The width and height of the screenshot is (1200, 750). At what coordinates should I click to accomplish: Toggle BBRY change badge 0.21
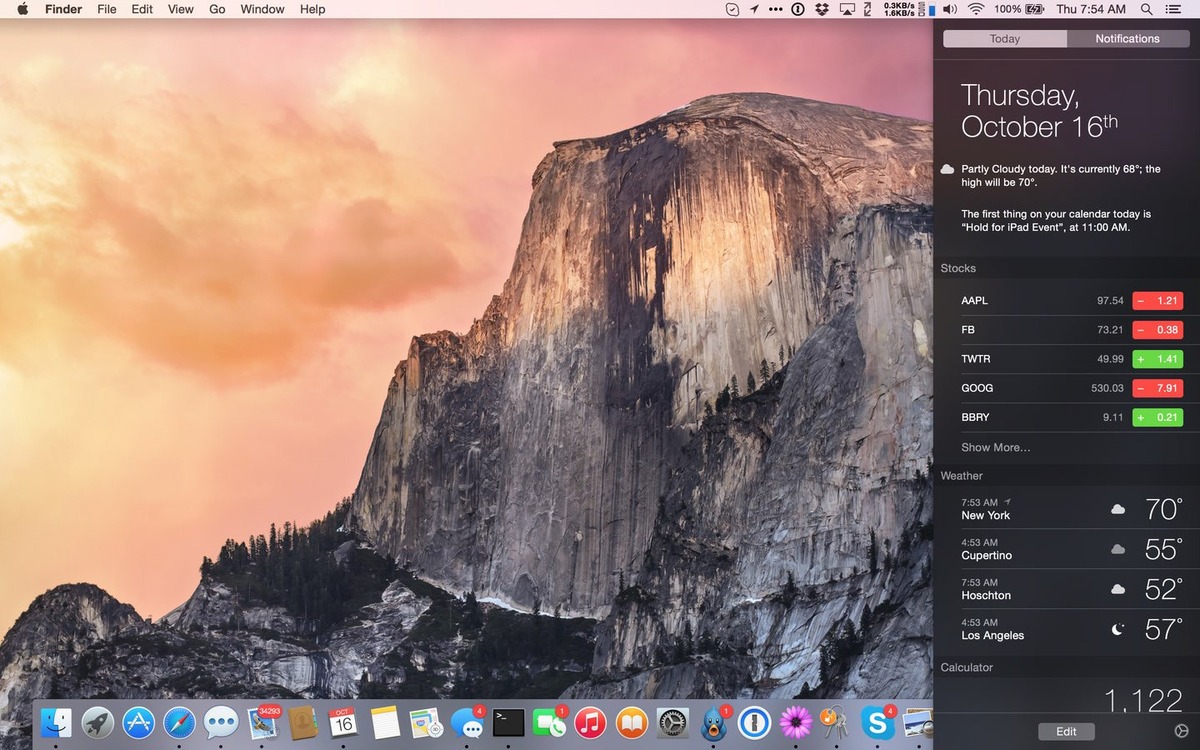[x=1157, y=417]
